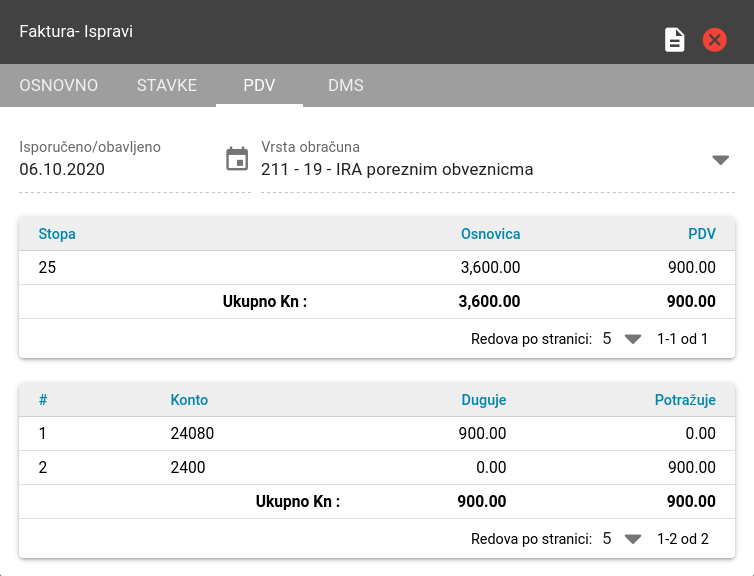Open rows-per-page dropdown in Stopa table
The image size is (754, 576).
[x=622, y=339]
